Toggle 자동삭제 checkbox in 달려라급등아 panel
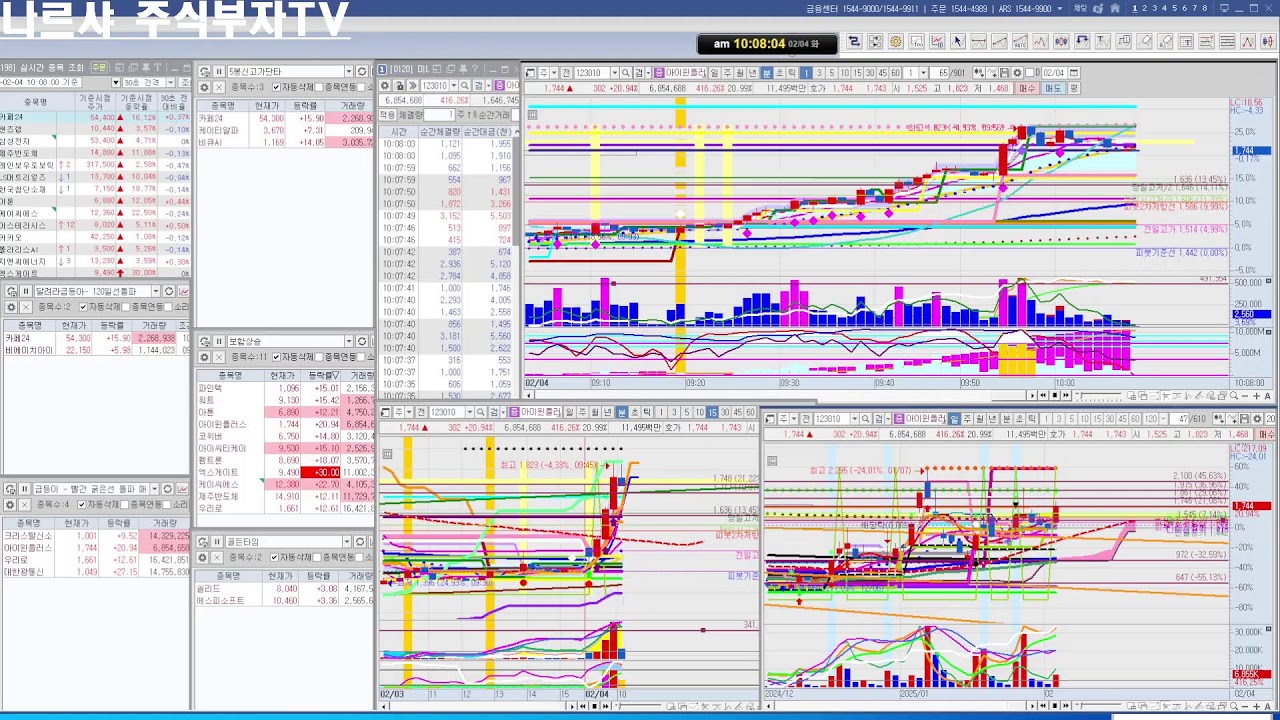Viewport: 1280px width, 720px height. (x=83, y=307)
